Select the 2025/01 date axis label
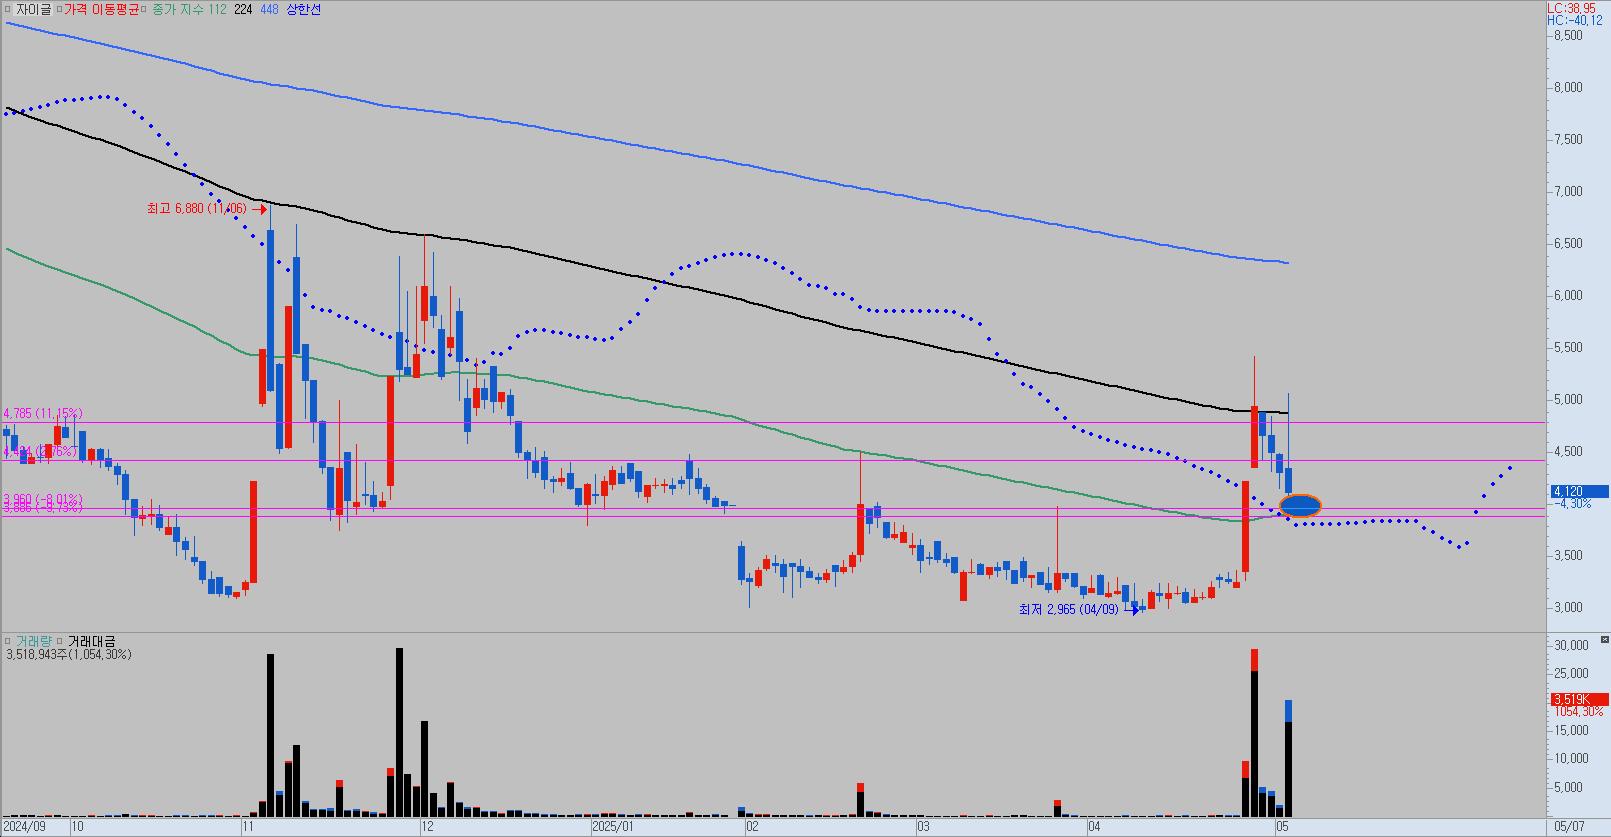Image resolution: width=1611 pixels, height=837 pixels. (x=613, y=827)
